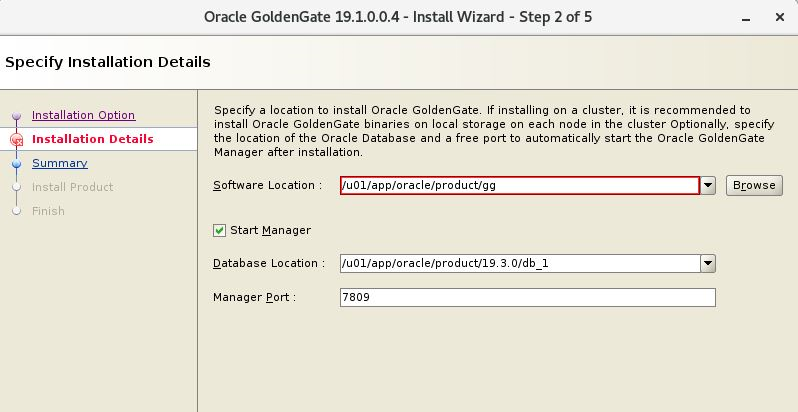
Task: Click the Software Location text field
Action: pyautogui.click(x=520, y=186)
